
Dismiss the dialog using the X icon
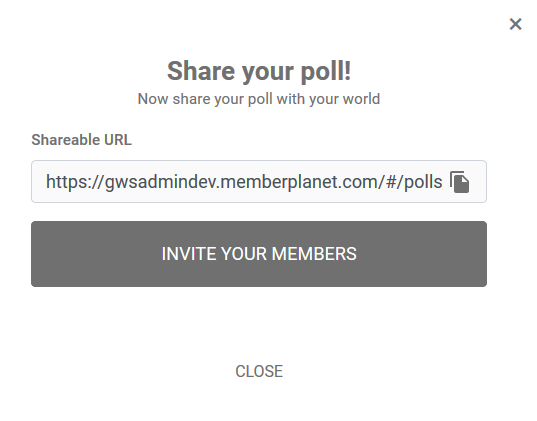pos(515,24)
